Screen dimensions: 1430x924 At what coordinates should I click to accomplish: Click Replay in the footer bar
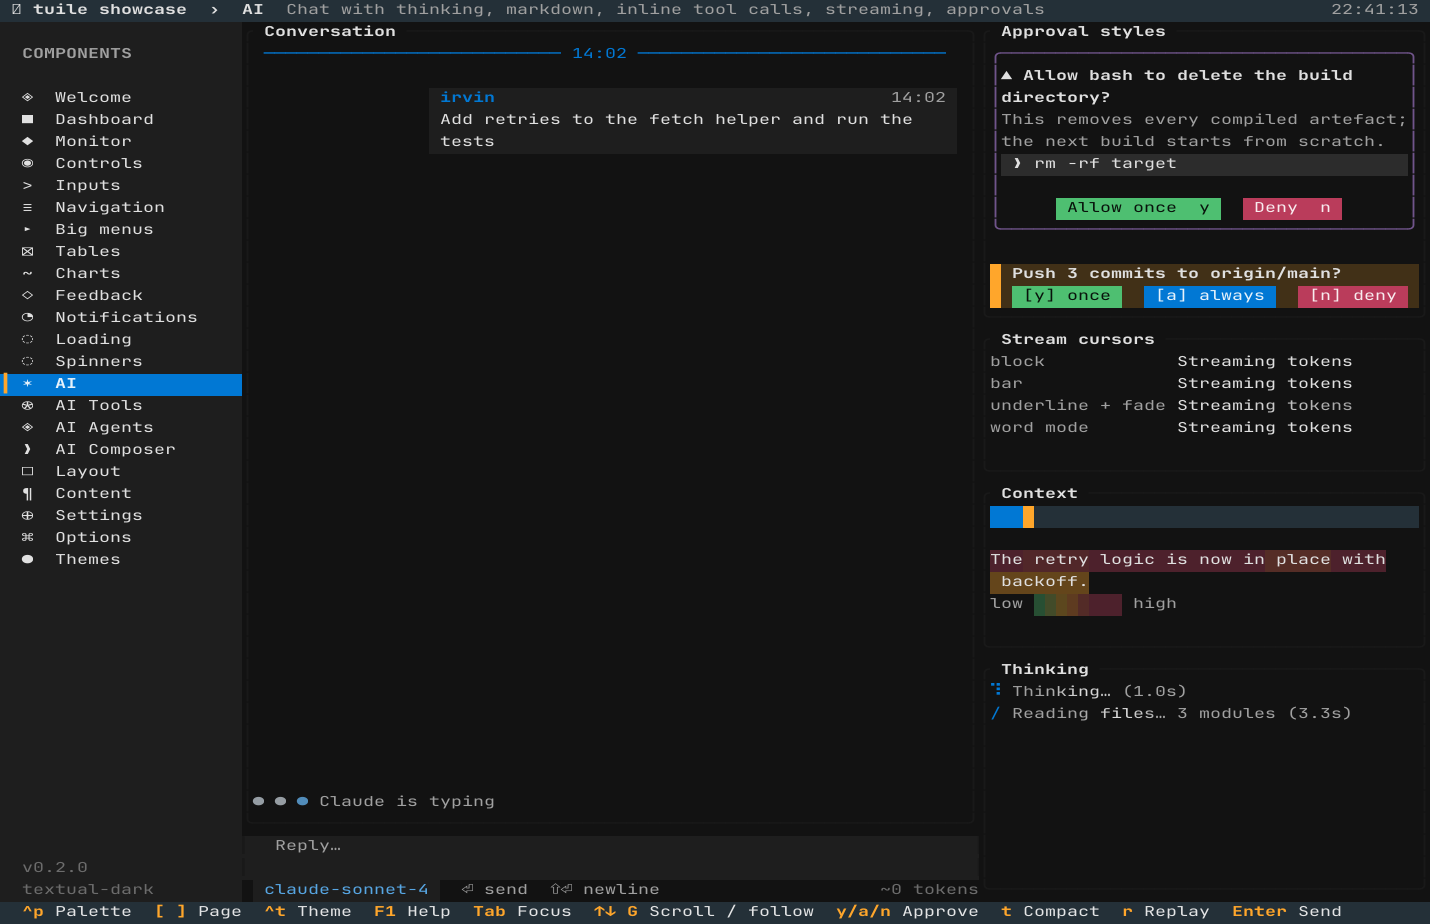1166,912
